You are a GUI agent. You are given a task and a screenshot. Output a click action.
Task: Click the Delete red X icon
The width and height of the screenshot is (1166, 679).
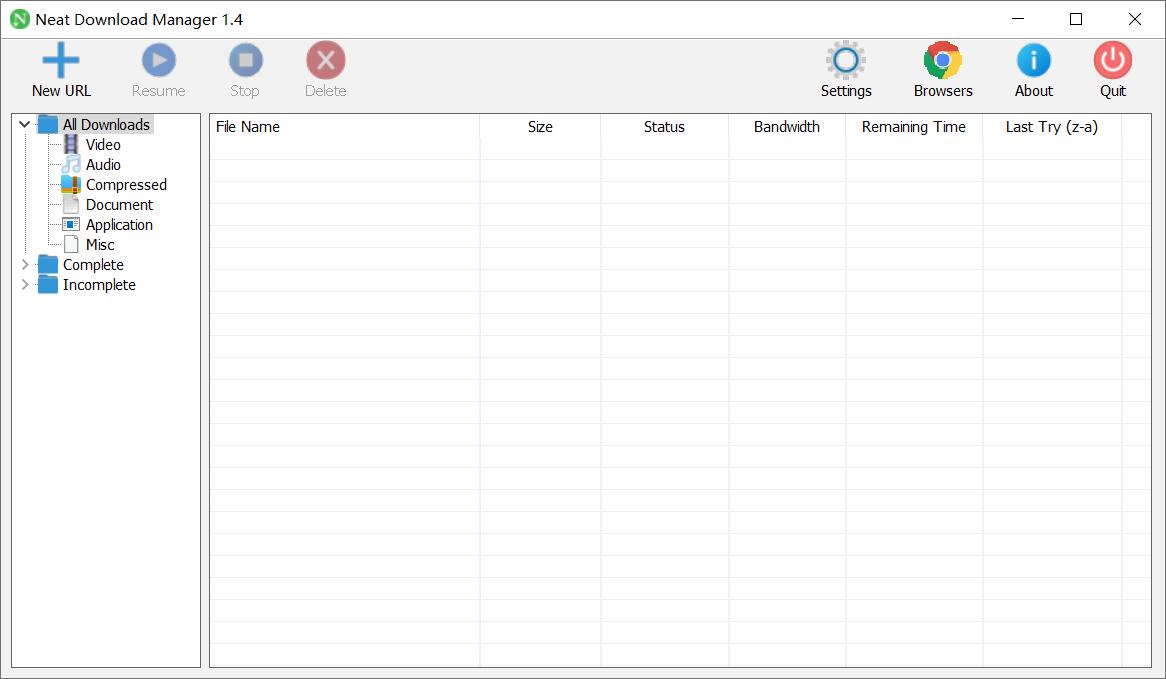(x=326, y=60)
